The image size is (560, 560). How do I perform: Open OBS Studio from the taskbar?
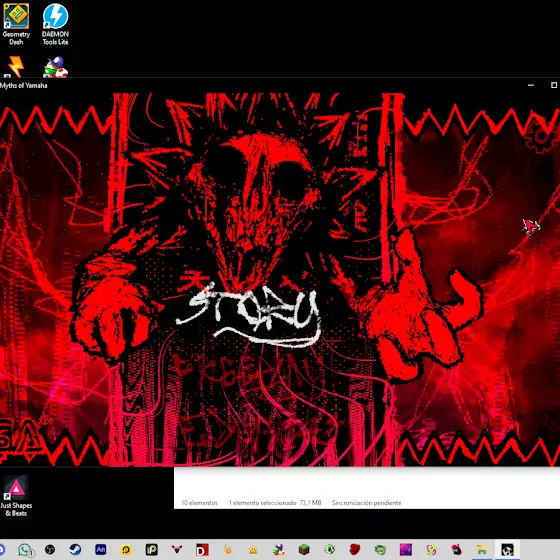[50, 550]
